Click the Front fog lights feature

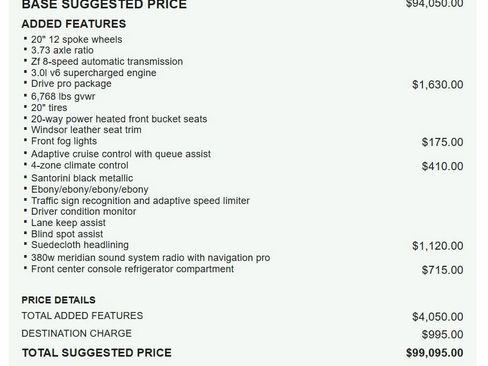(64, 141)
